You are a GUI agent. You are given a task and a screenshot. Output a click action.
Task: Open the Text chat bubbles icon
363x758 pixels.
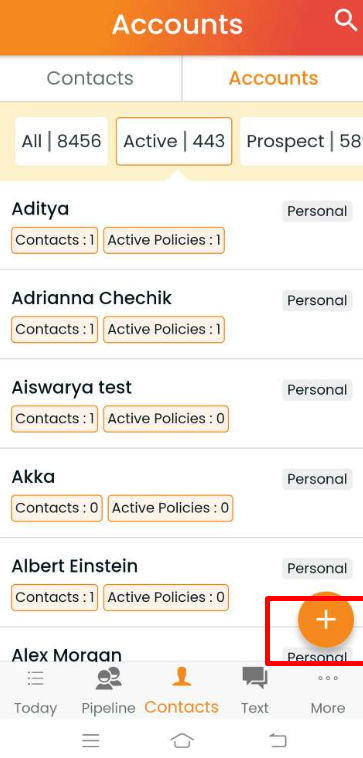pyautogui.click(x=255, y=678)
